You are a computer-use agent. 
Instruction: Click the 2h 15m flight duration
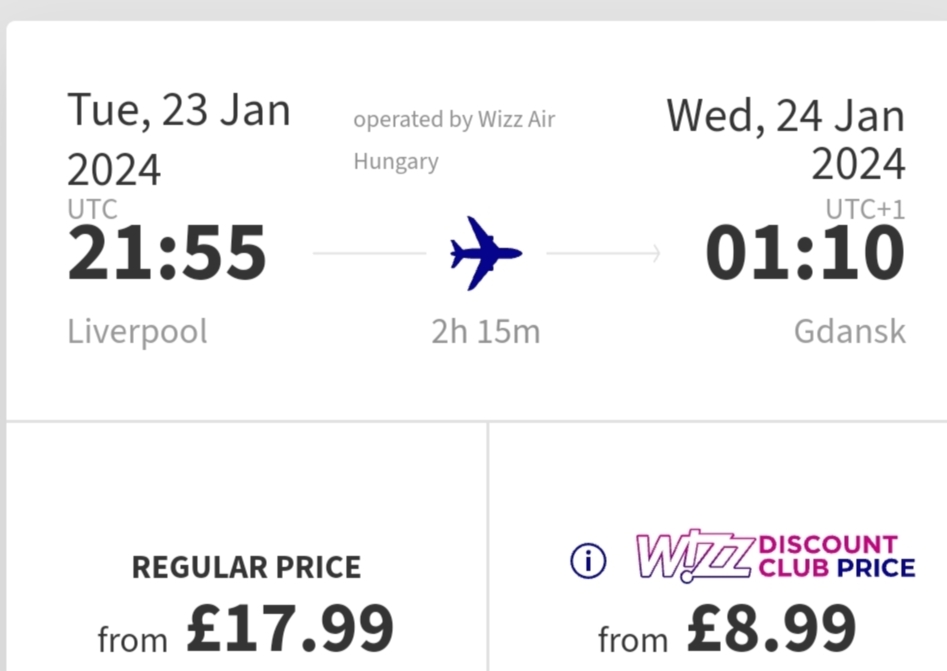[486, 332]
